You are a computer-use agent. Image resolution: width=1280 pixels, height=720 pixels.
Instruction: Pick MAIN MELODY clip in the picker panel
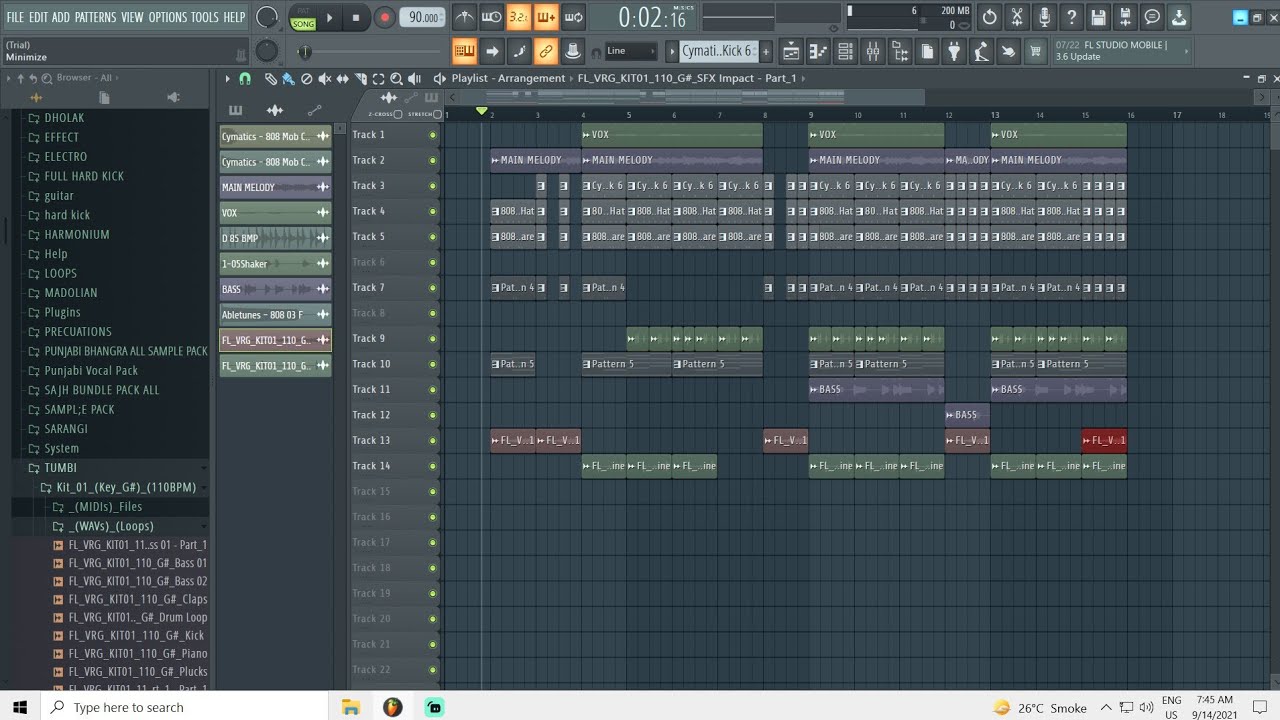click(x=275, y=187)
